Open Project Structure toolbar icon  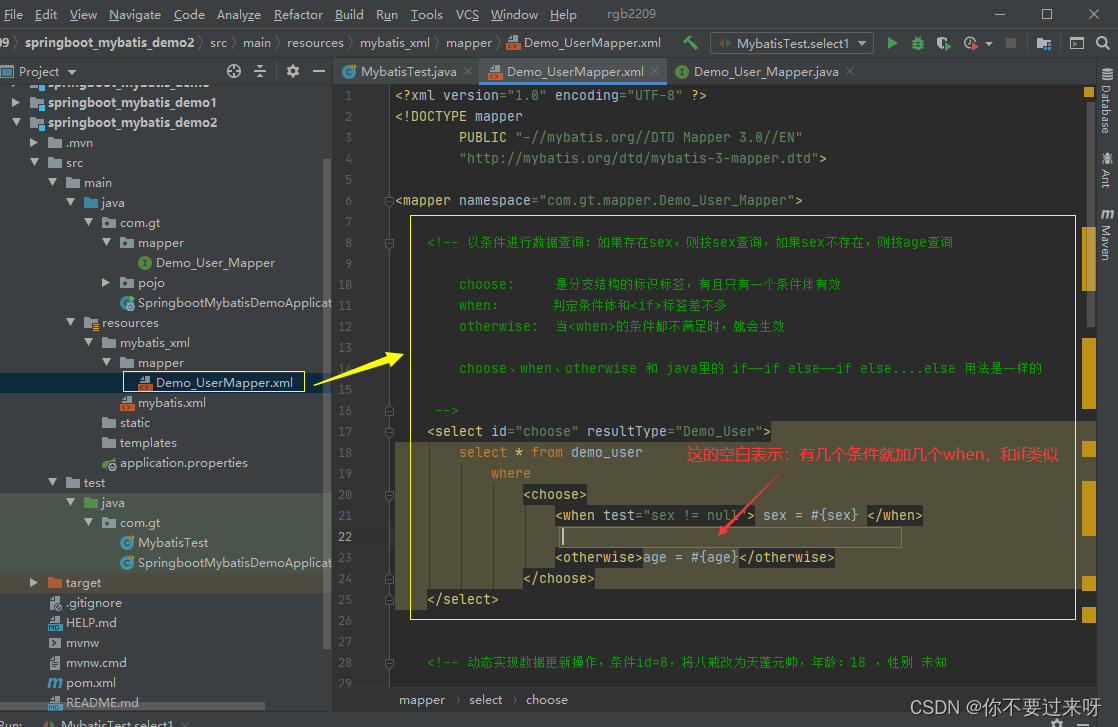tap(1044, 43)
